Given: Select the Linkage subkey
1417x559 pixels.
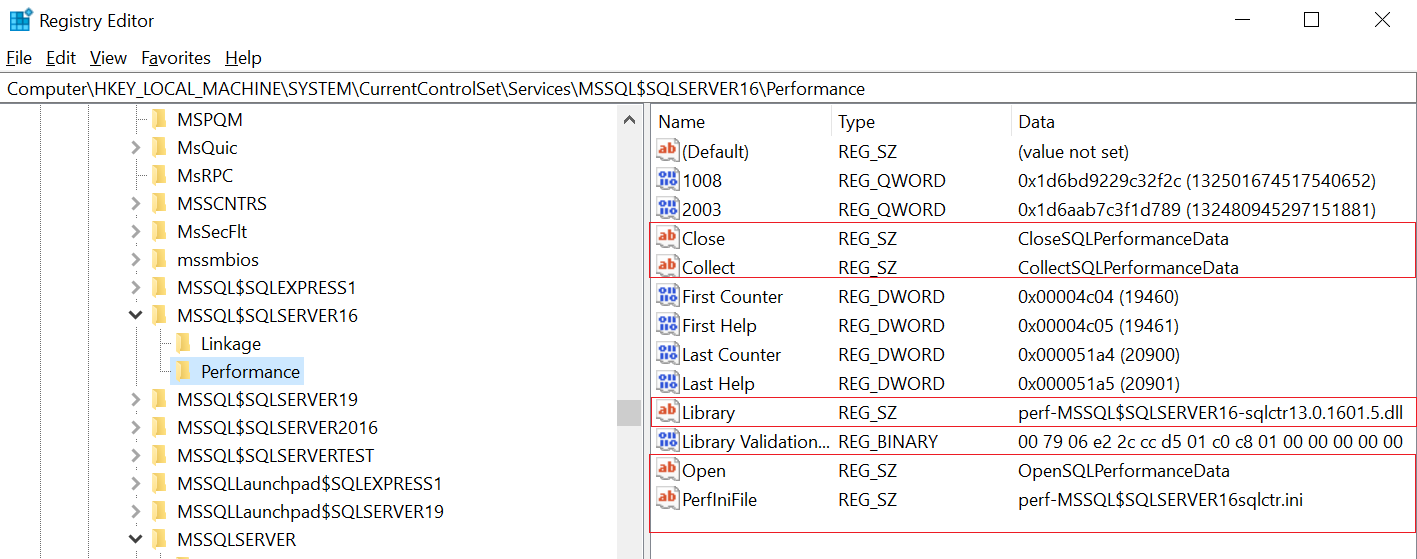Looking at the screenshot, I should click(230, 344).
